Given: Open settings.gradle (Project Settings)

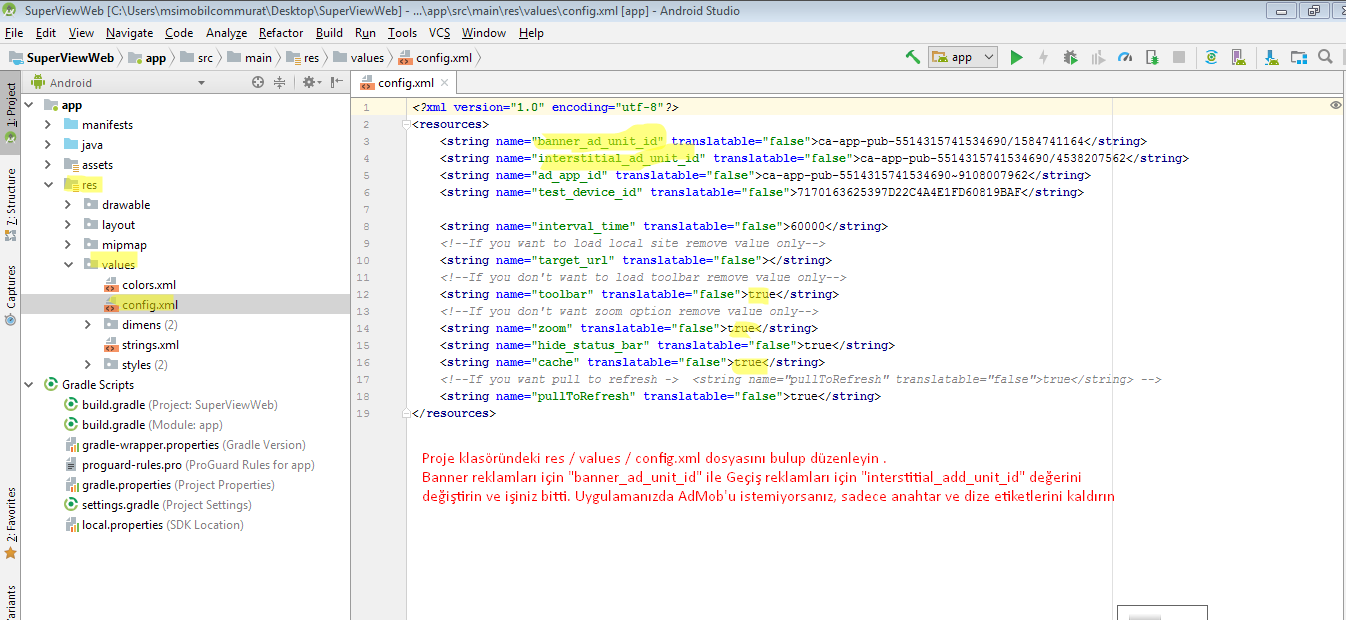Looking at the screenshot, I should point(158,505).
